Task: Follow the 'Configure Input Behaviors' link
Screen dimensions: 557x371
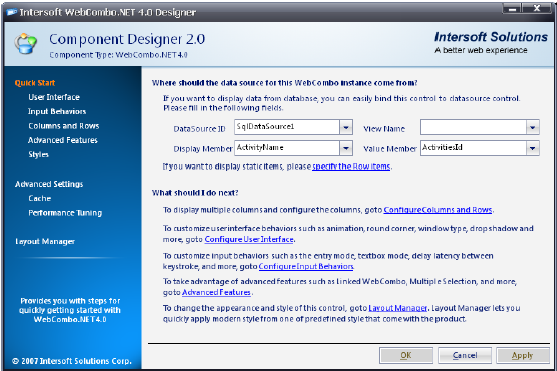Action: pos(306,266)
